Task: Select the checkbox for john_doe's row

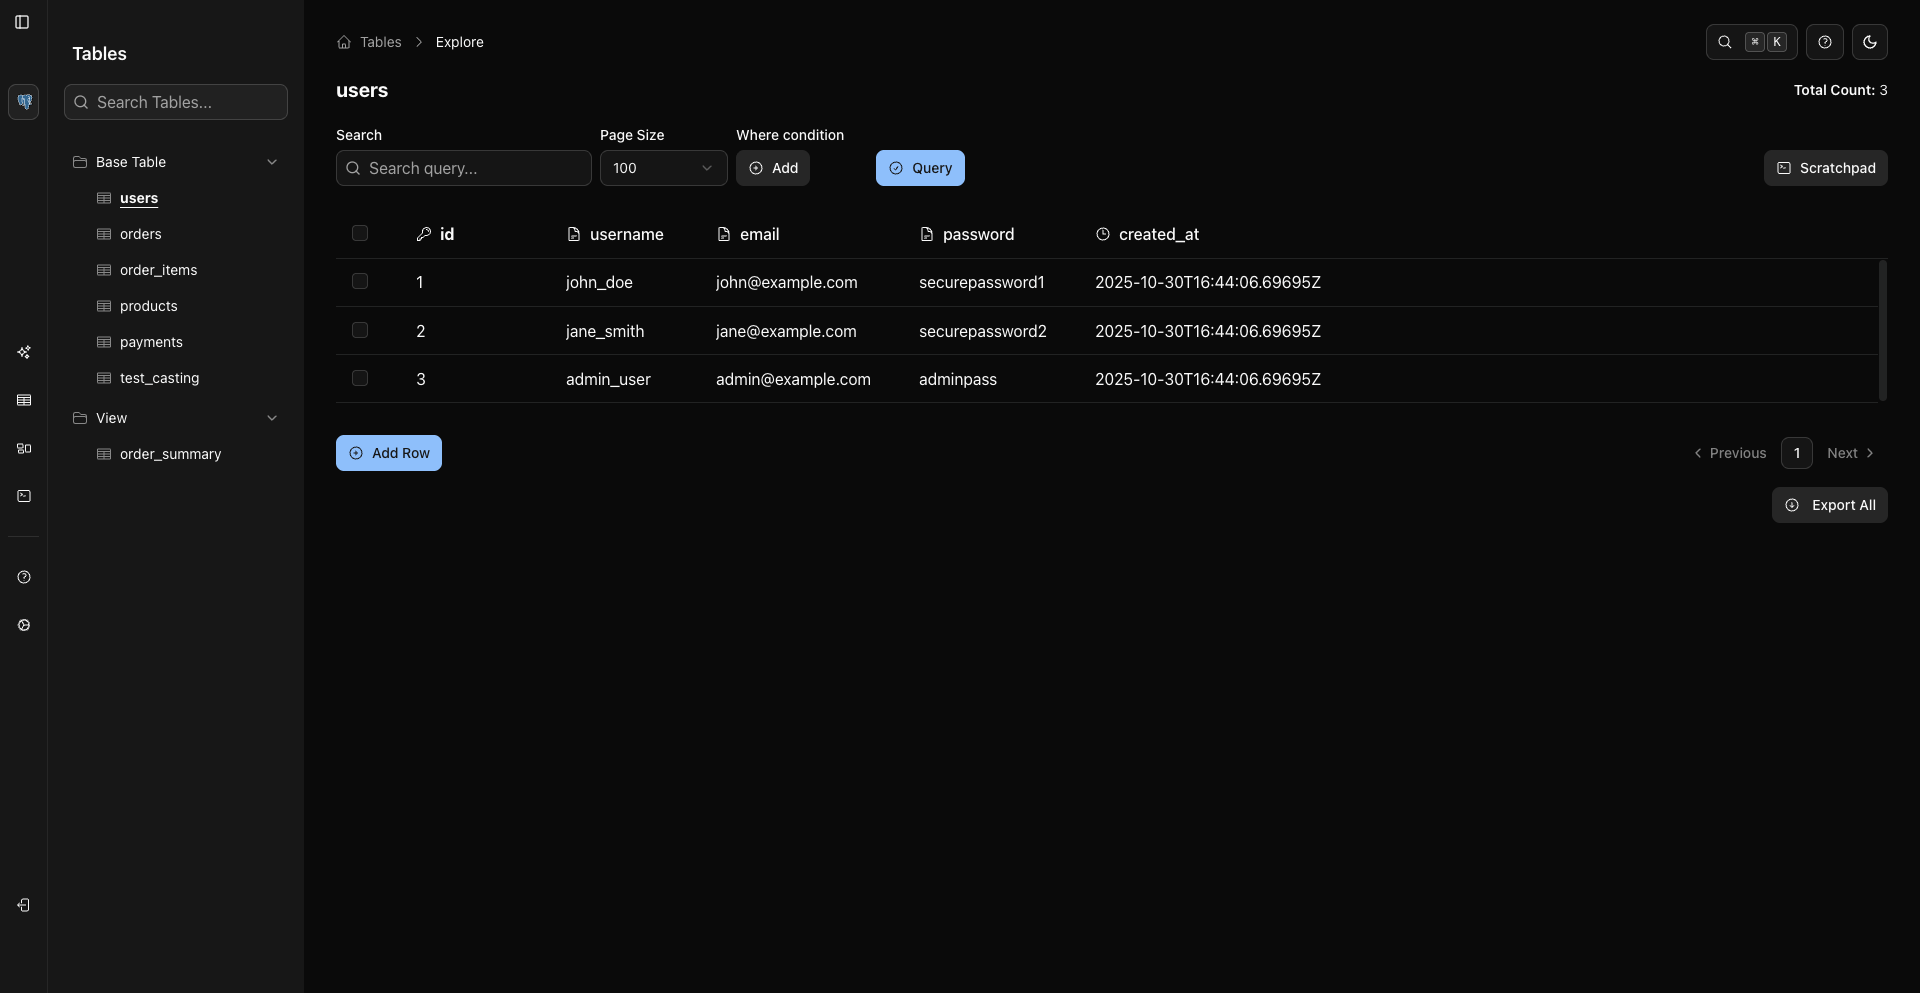Action: [x=360, y=281]
